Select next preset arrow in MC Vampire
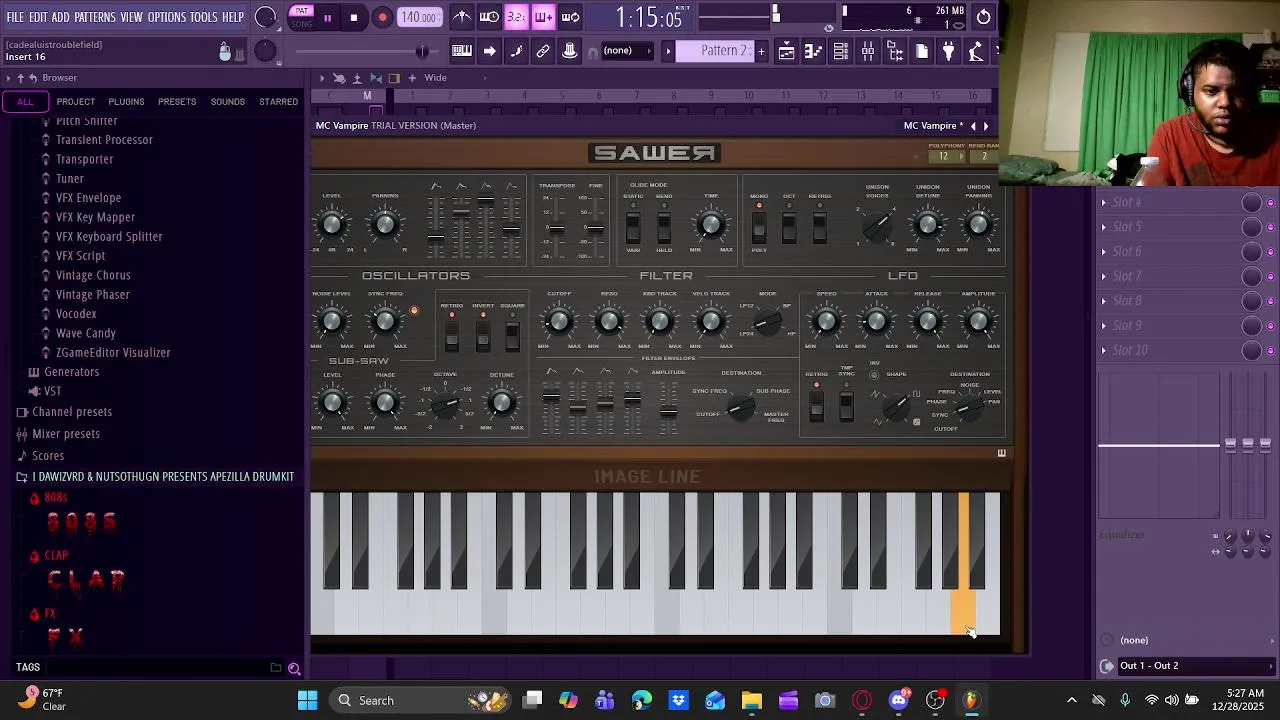 pyautogui.click(x=985, y=126)
